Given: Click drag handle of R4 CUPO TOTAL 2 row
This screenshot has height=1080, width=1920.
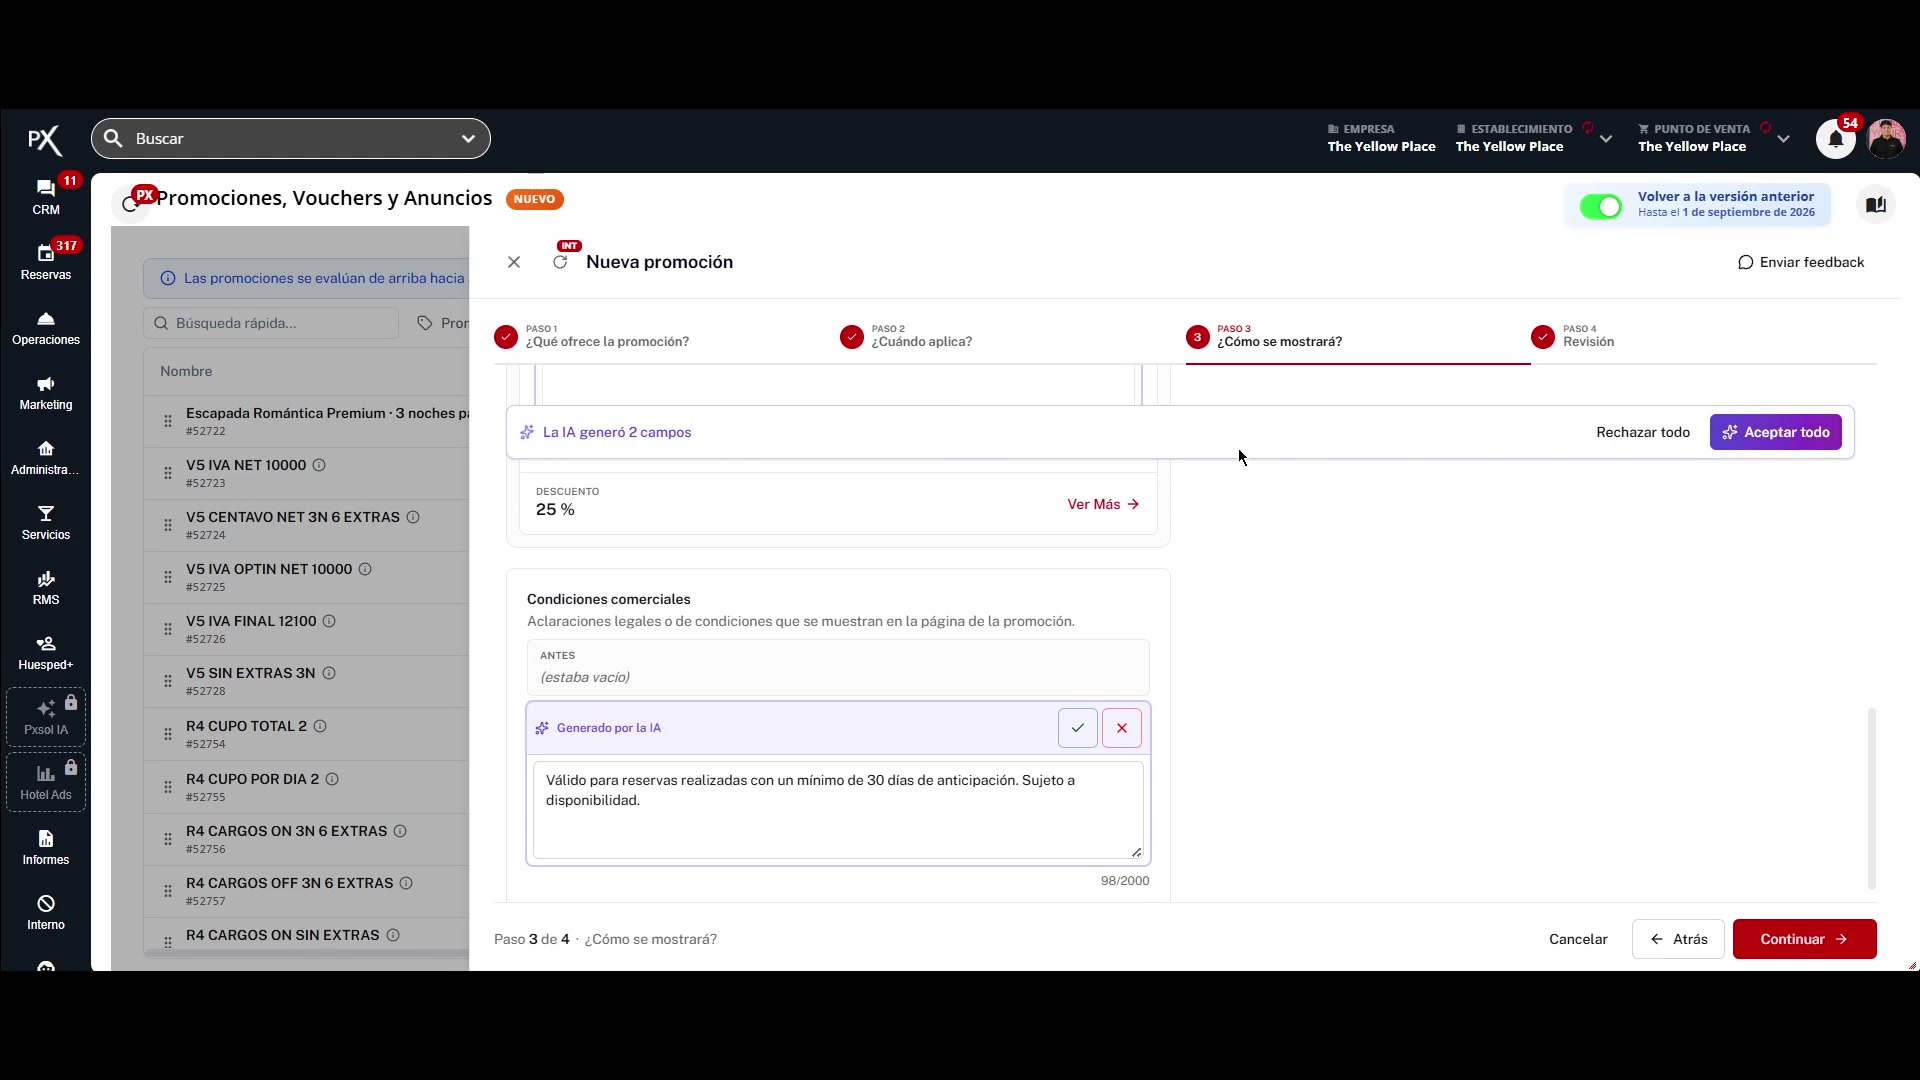Looking at the screenshot, I should (168, 734).
